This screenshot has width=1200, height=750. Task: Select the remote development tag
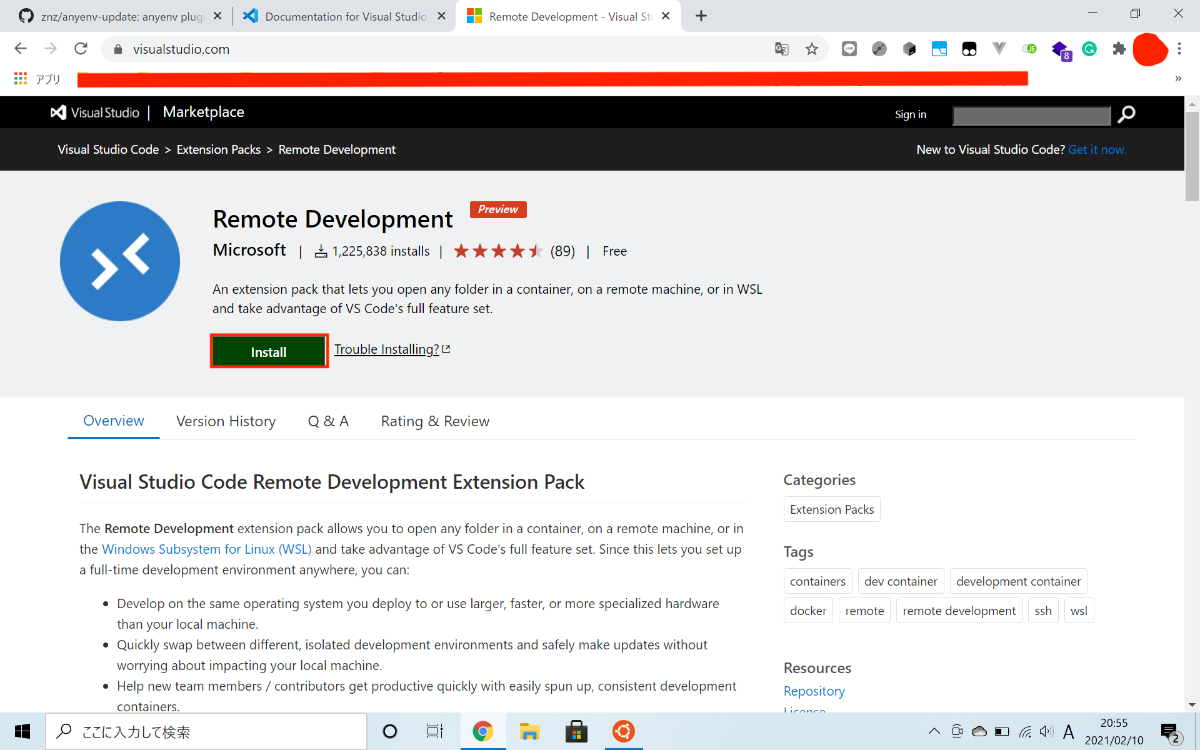point(959,610)
